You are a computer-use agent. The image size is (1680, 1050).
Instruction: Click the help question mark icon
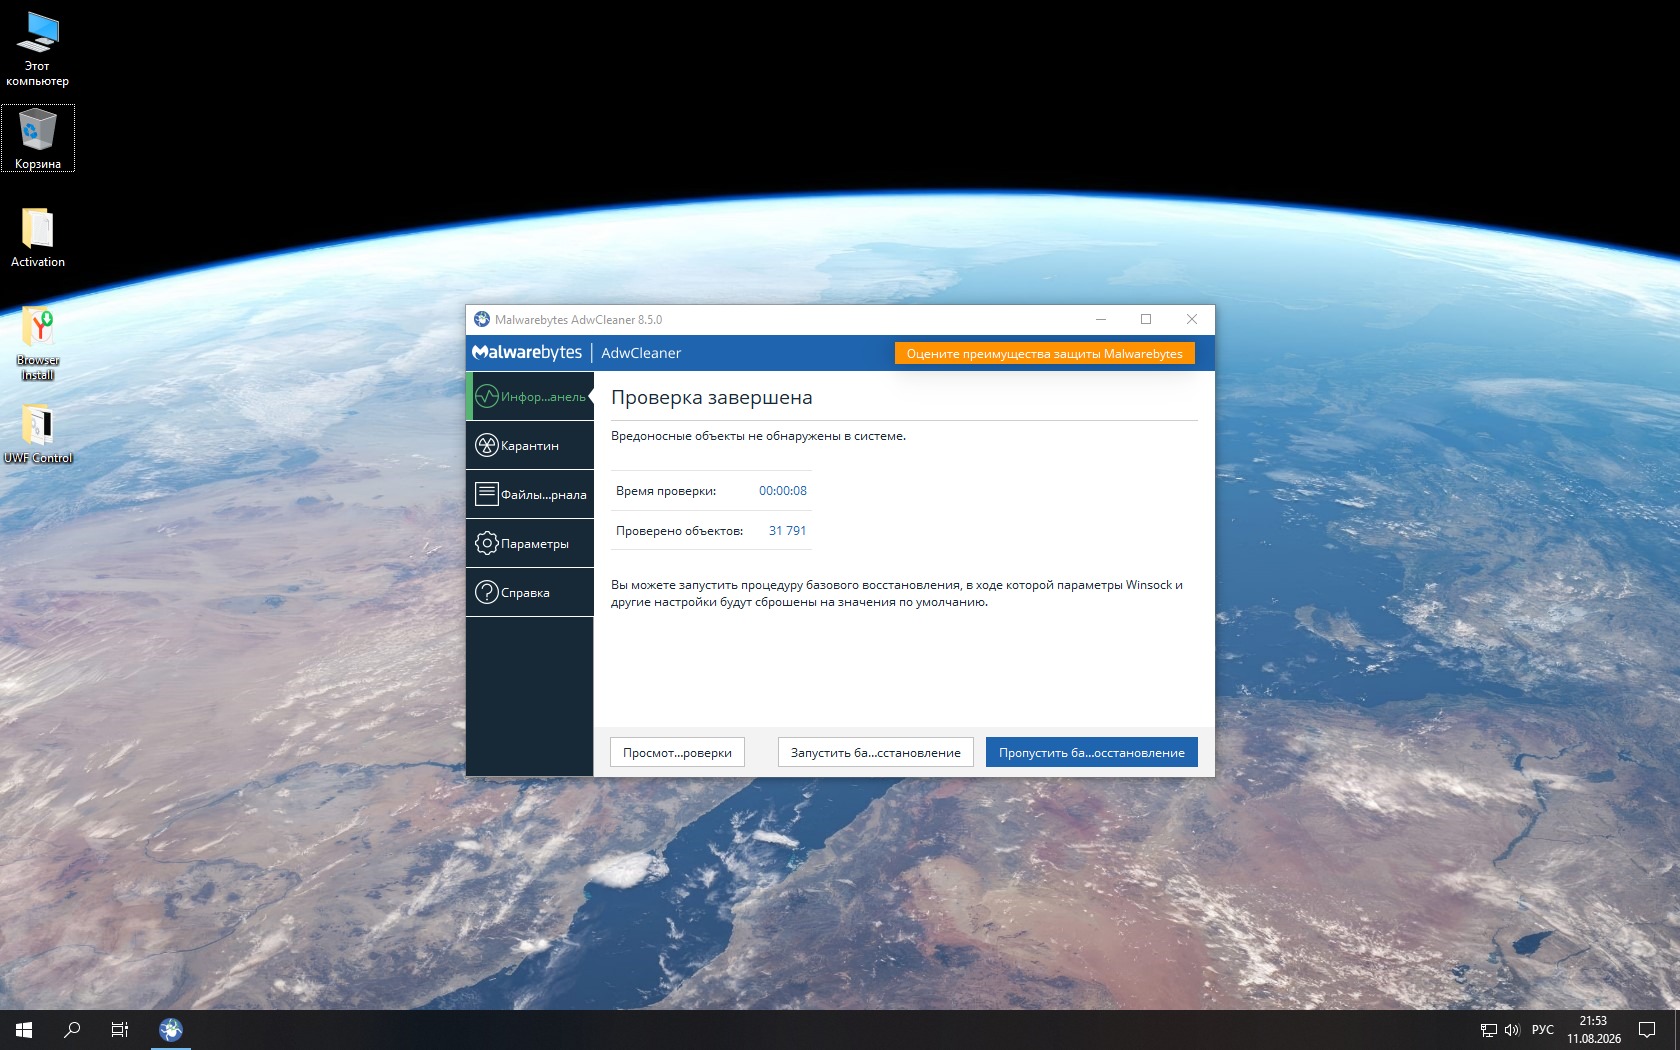click(486, 592)
